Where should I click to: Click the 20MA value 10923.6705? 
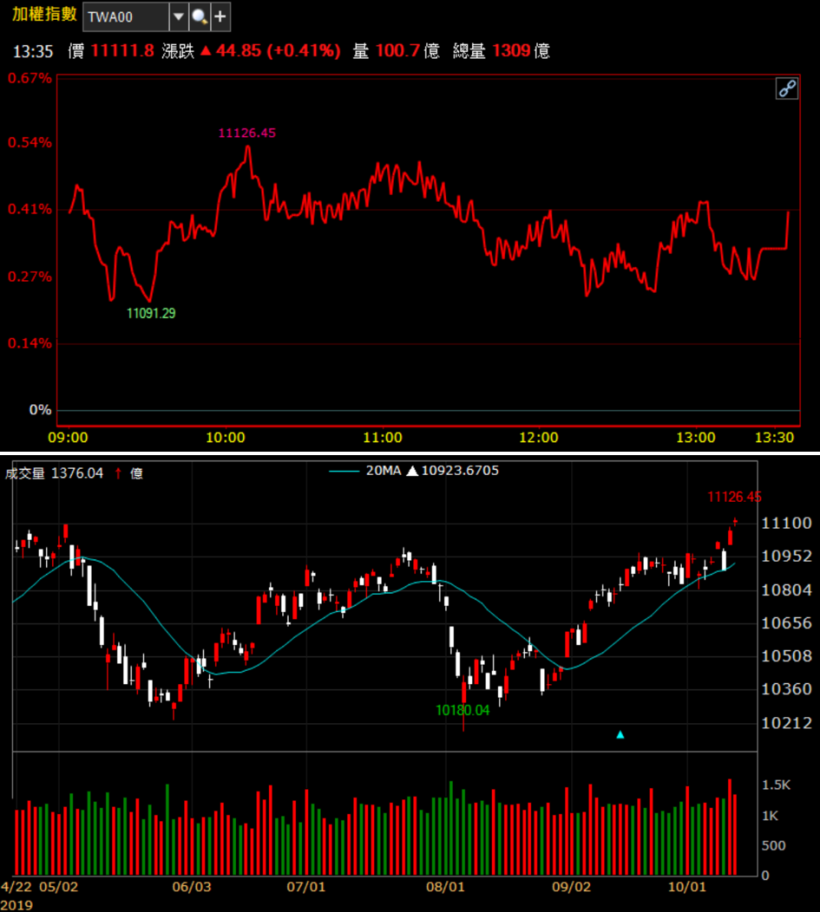click(460, 471)
